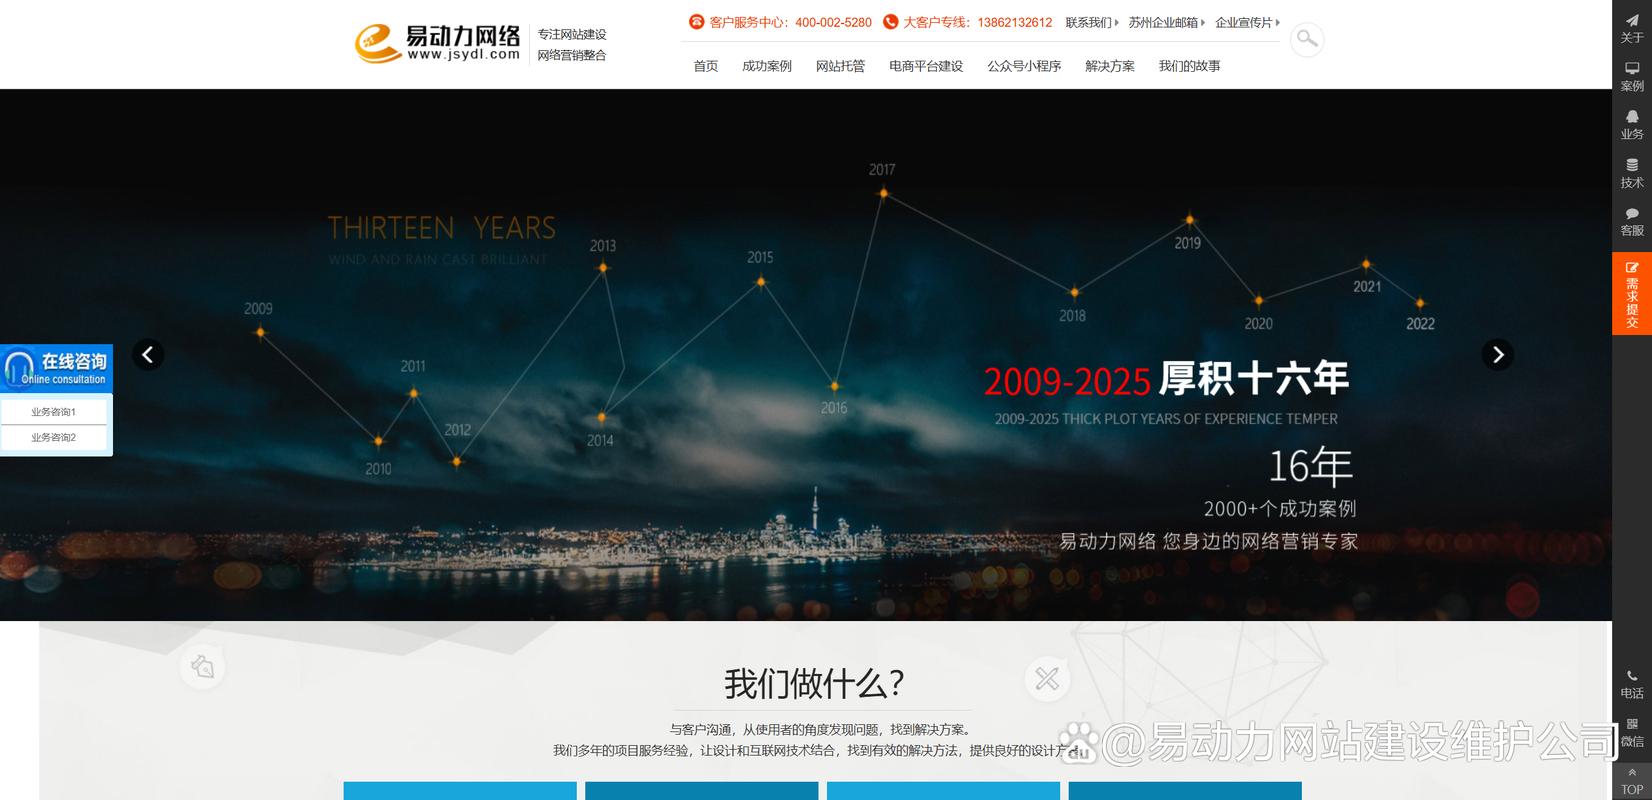Click the 2000+个成功案例 banner text
The height and width of the screenshot is (800, 1652).
1280,508
